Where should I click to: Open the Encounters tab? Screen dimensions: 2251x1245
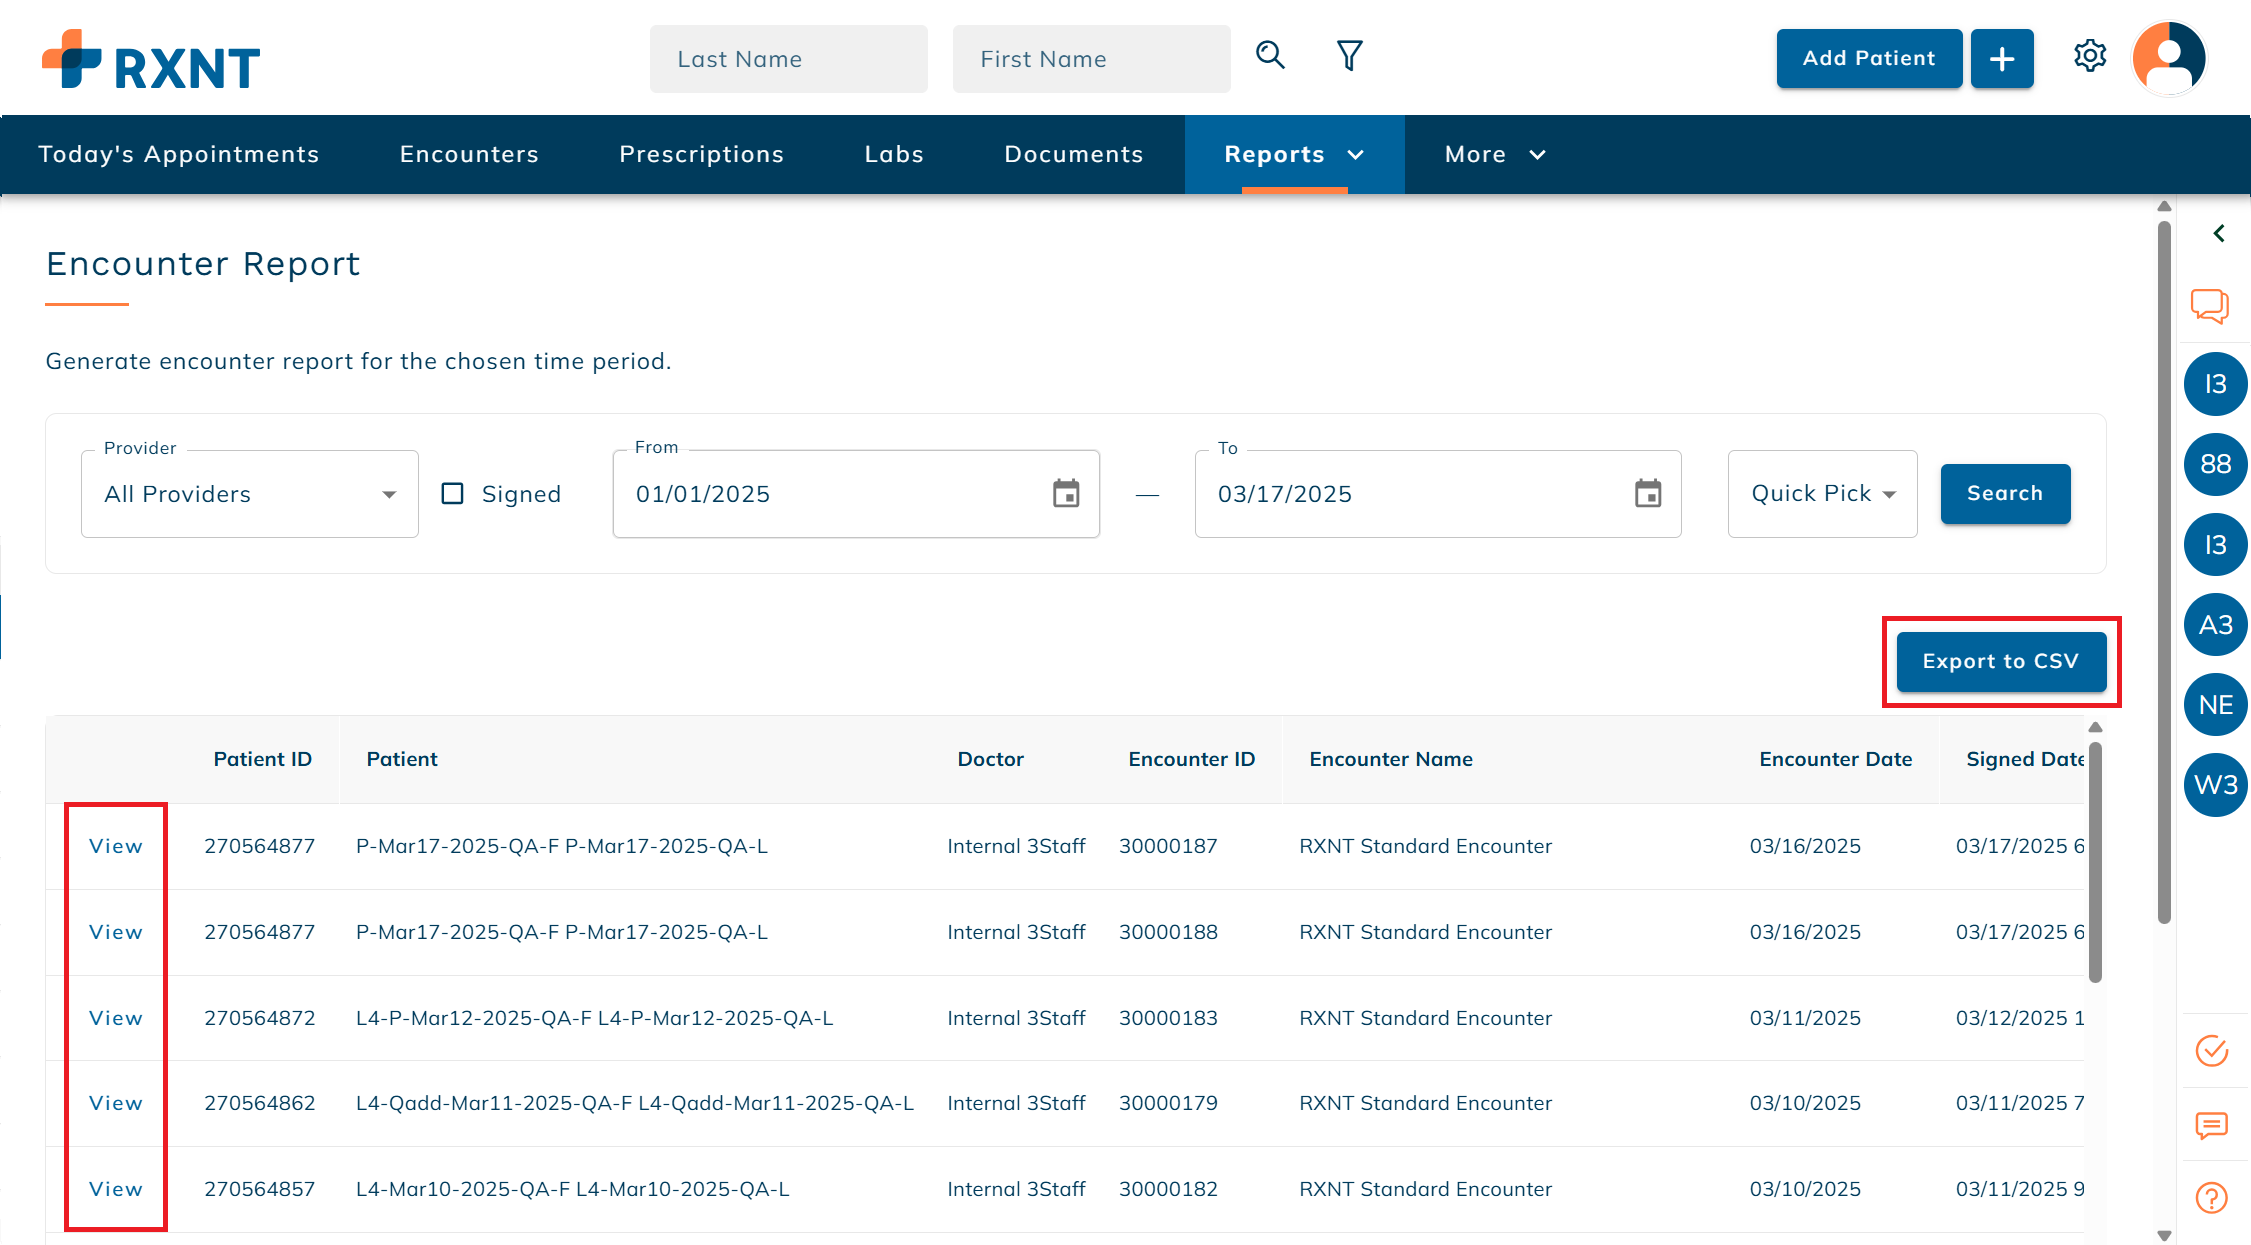469,154
